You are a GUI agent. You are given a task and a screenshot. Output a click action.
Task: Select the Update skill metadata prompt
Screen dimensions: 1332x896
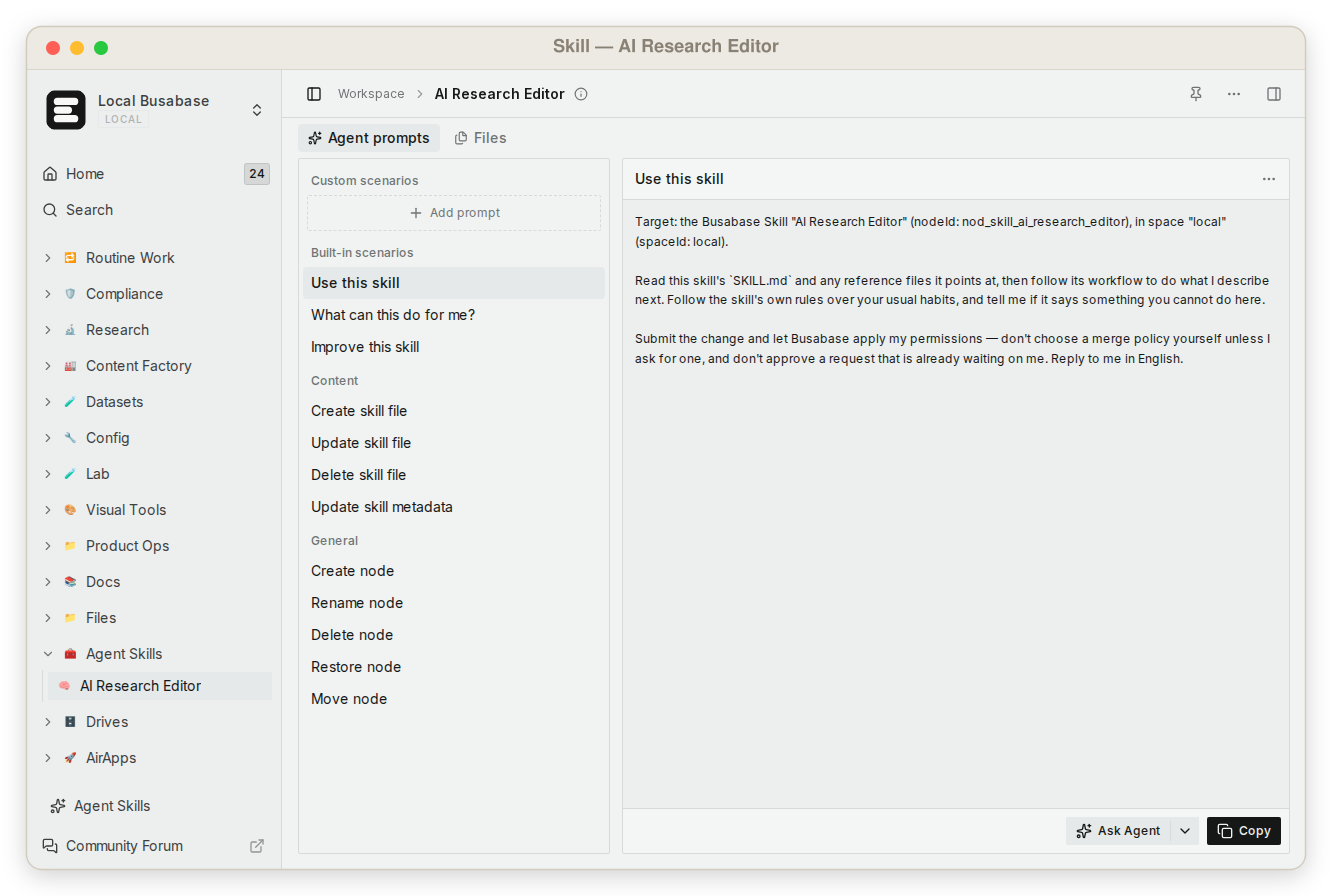click(454, 507)
